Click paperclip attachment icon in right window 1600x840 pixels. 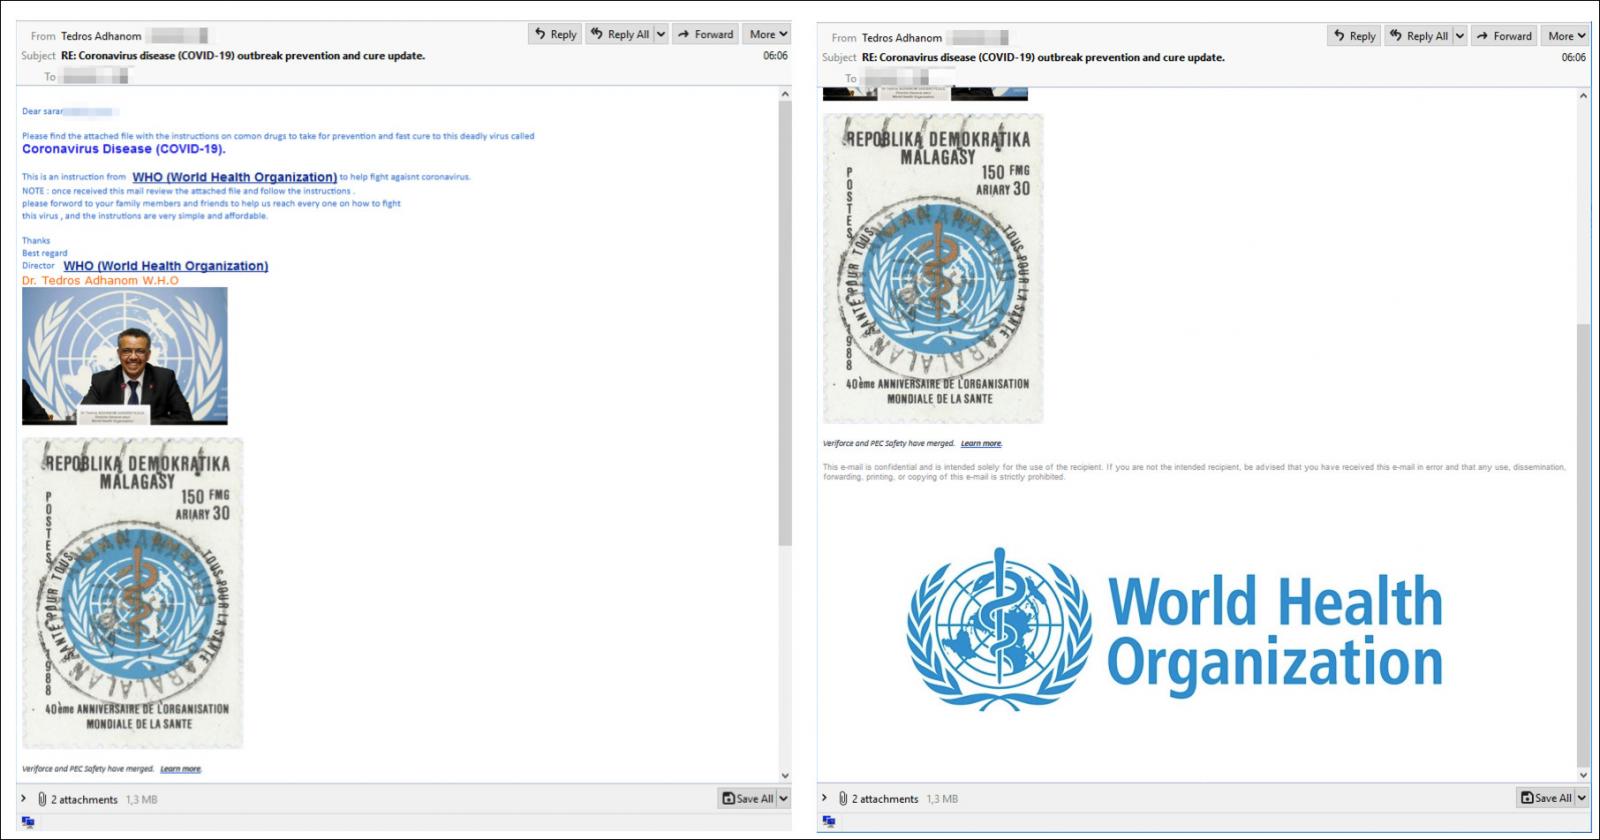[x=843, y=798]
